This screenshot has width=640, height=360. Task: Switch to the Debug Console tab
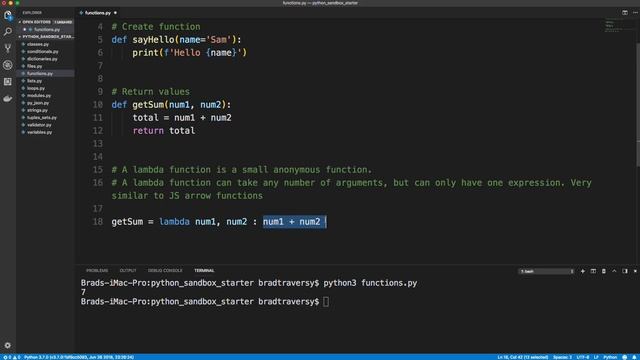coord(165,271)
